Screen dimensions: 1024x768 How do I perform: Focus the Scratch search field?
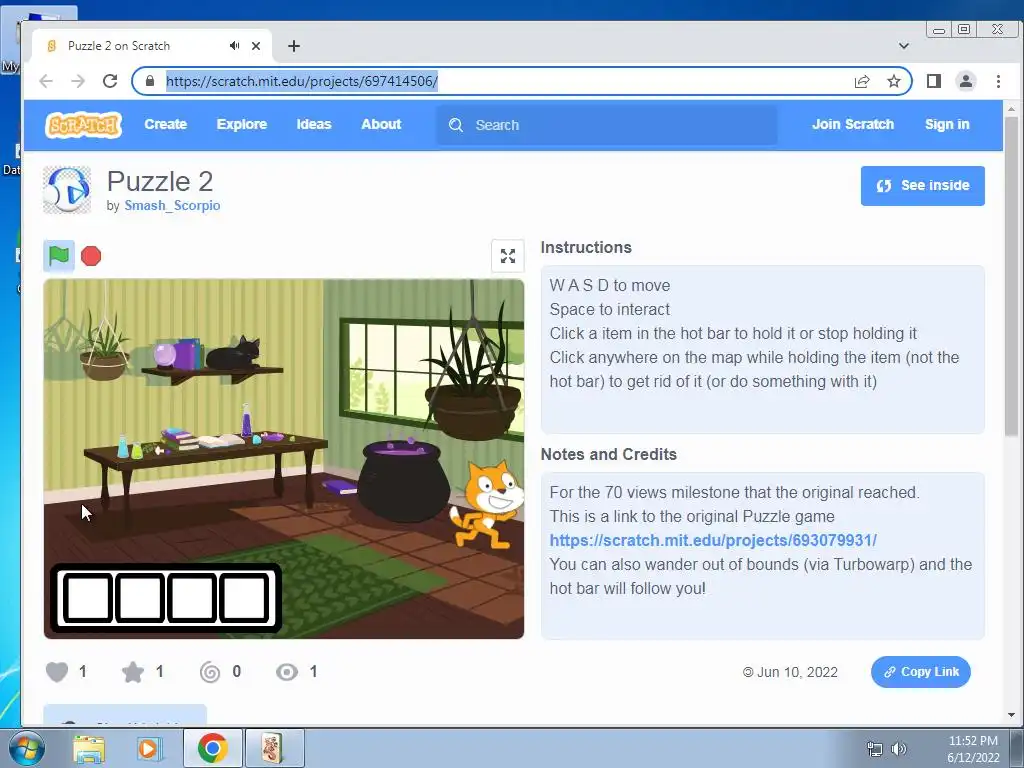point(607,125)
